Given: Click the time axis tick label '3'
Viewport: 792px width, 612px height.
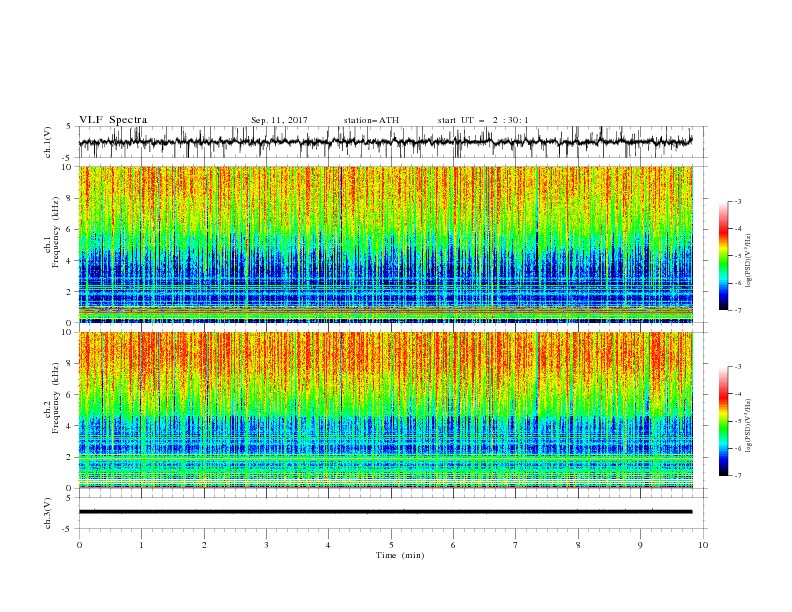Looking at the screenshot, I should [x=266, y=545].
